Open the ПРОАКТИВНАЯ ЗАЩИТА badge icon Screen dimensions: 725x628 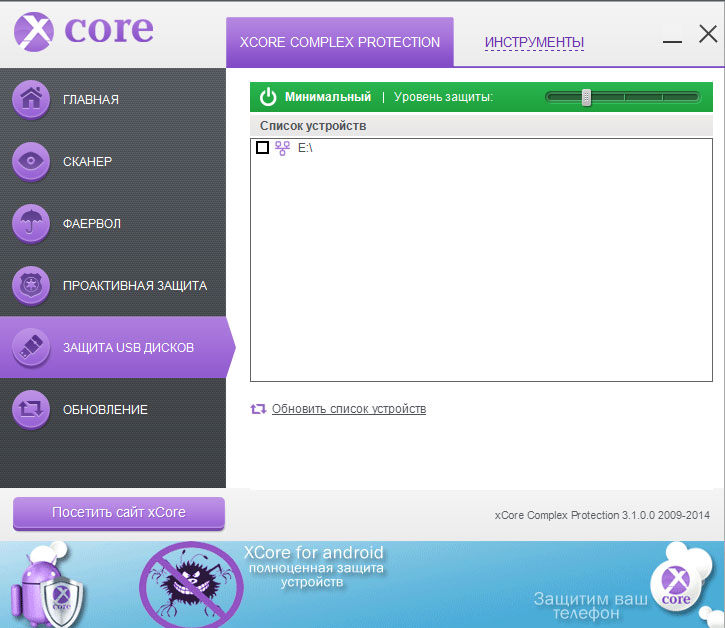31,285
